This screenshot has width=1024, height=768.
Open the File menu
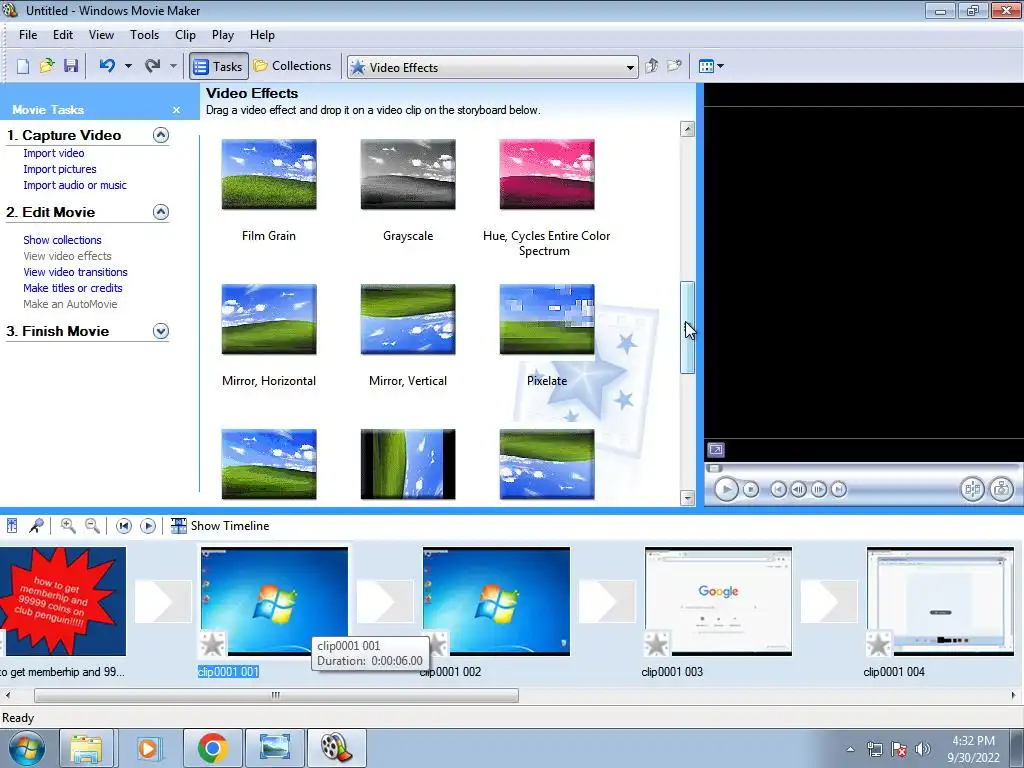click(28, 35)
